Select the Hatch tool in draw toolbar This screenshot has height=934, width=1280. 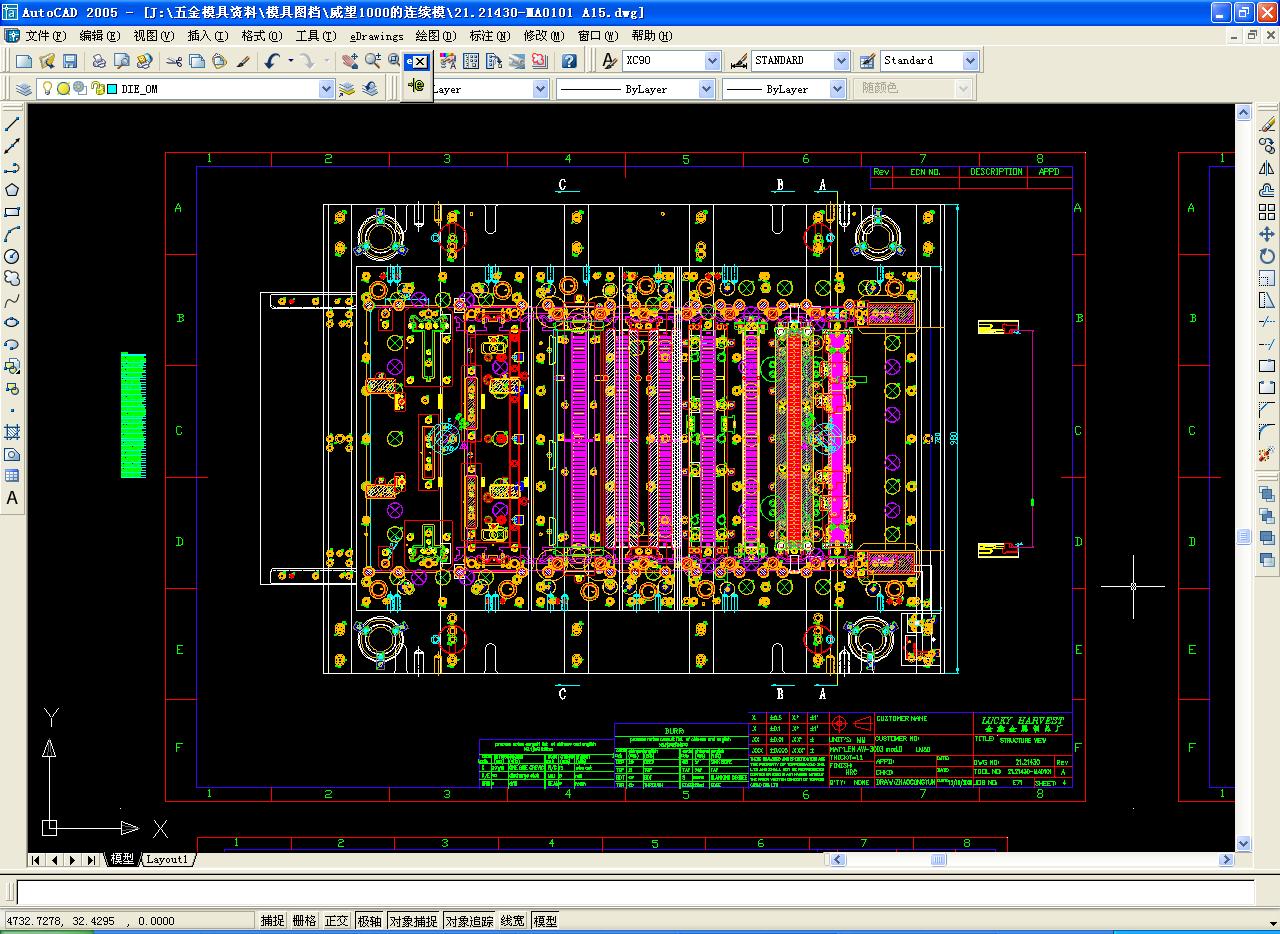click(12, 432)
